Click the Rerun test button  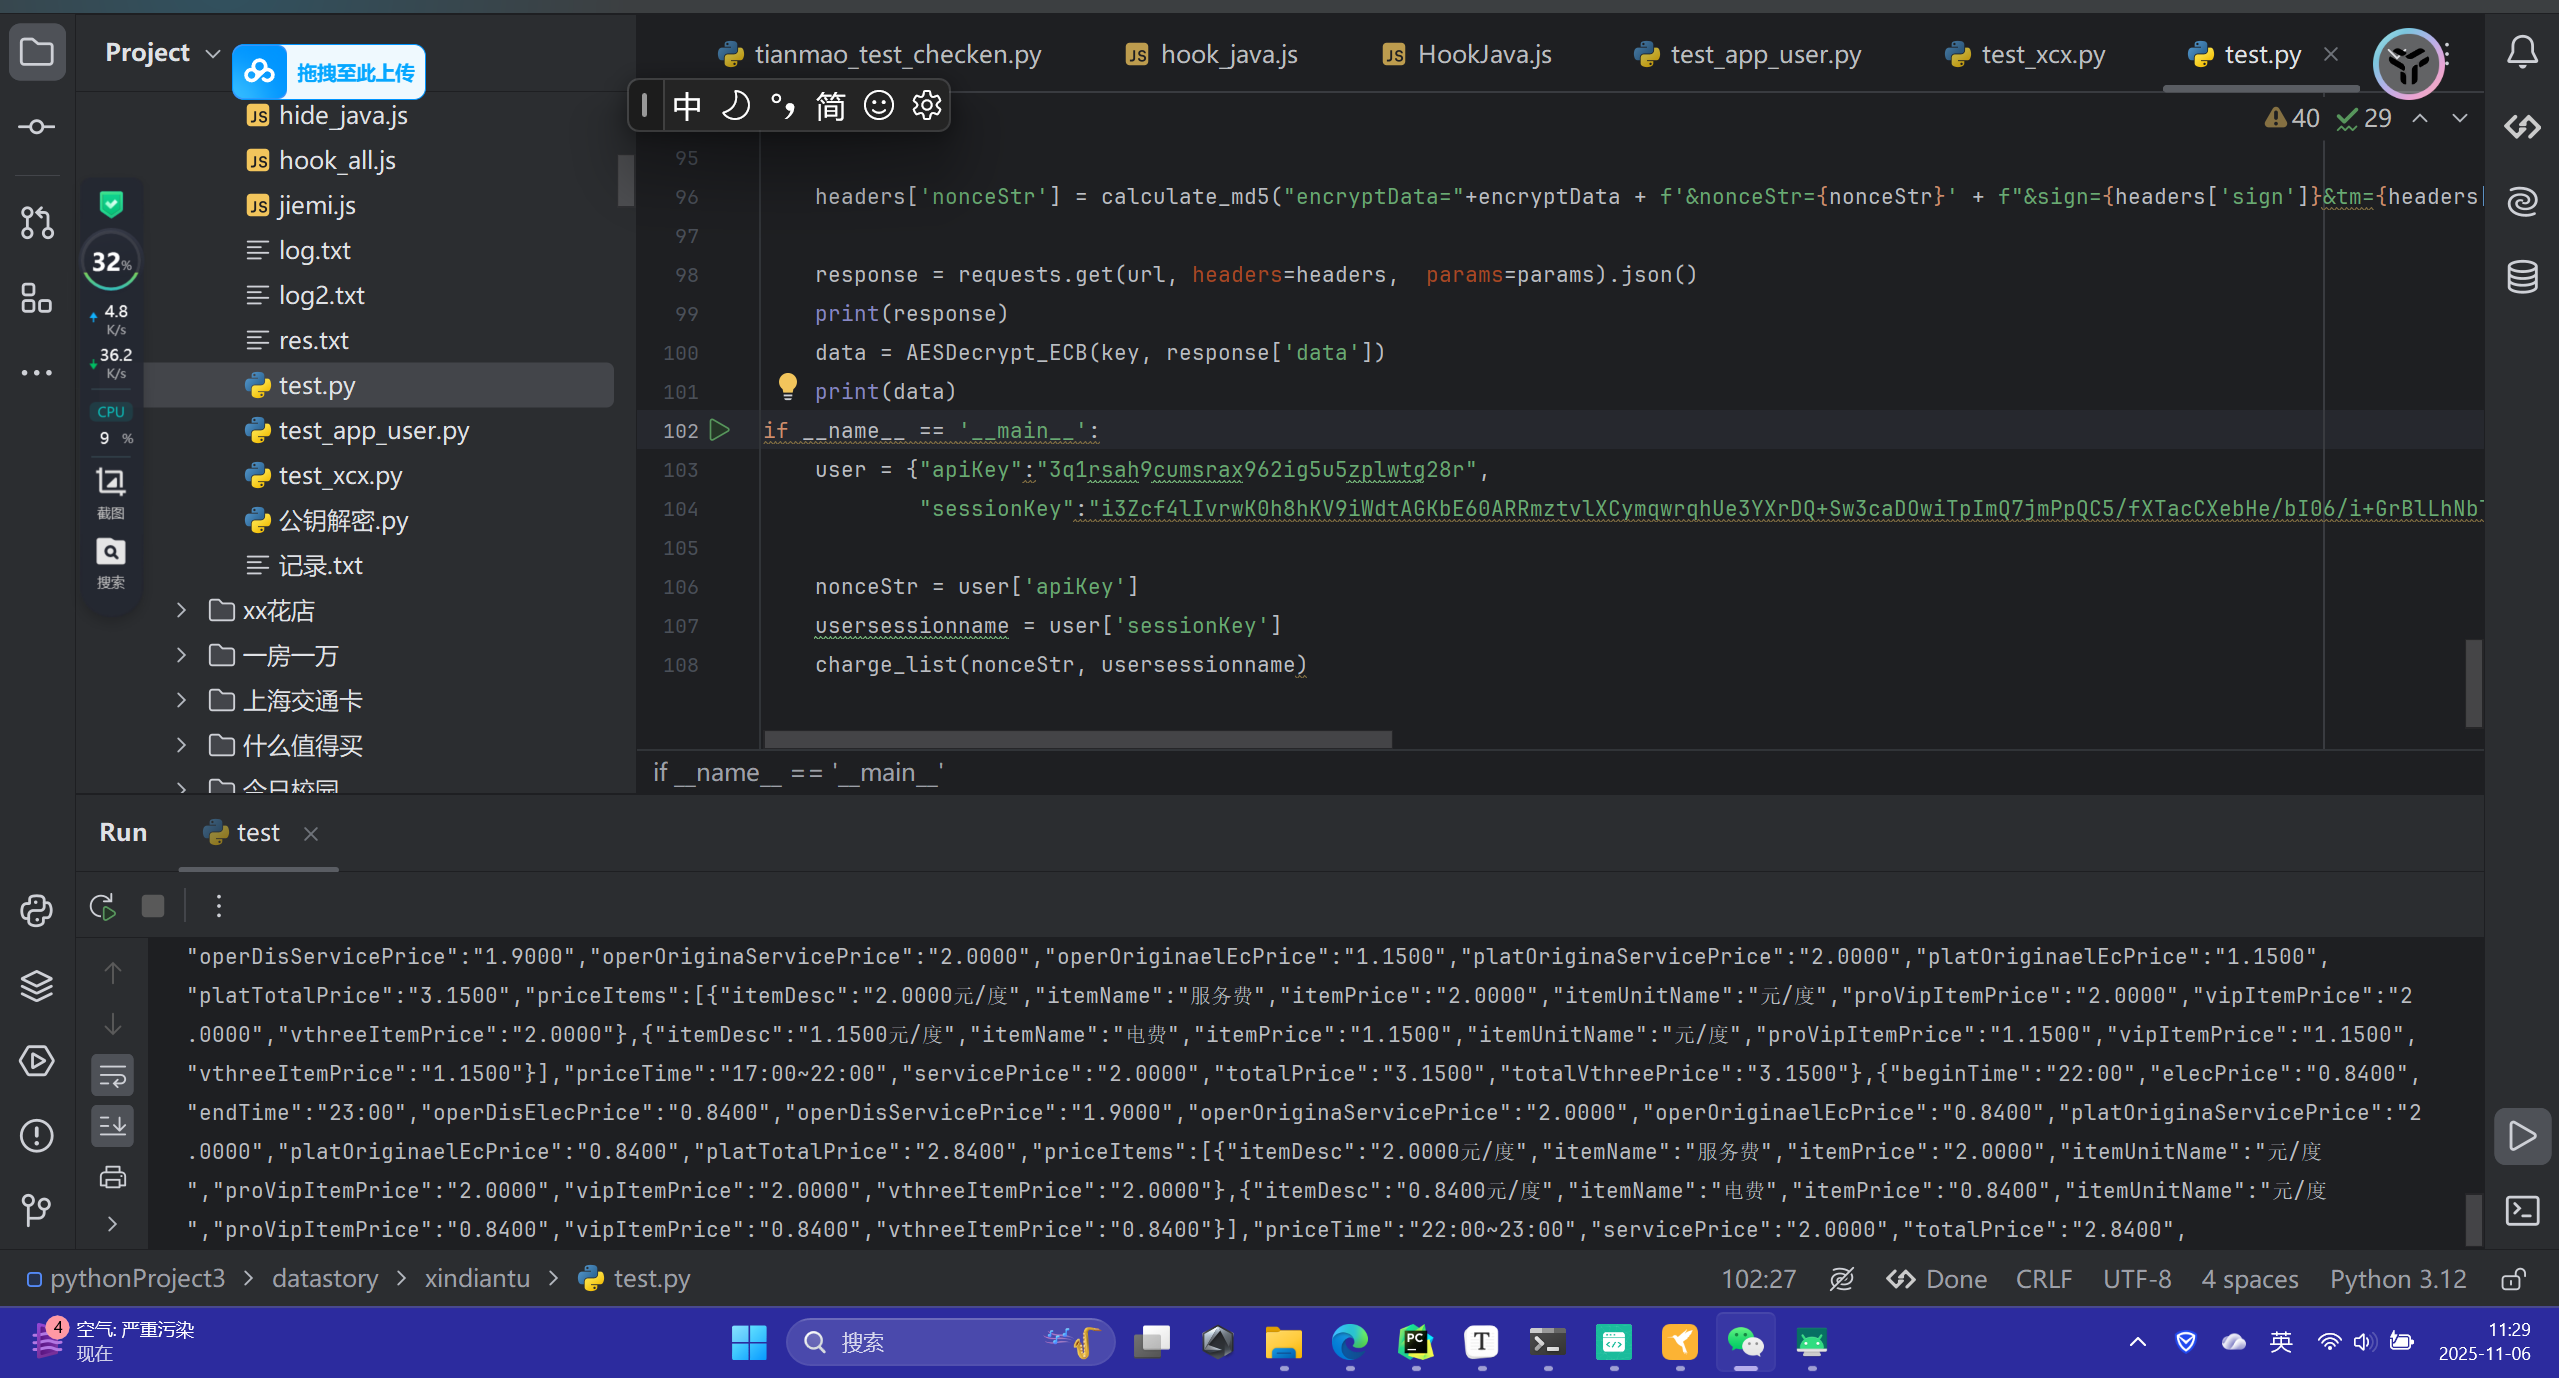tap(103, 906)
